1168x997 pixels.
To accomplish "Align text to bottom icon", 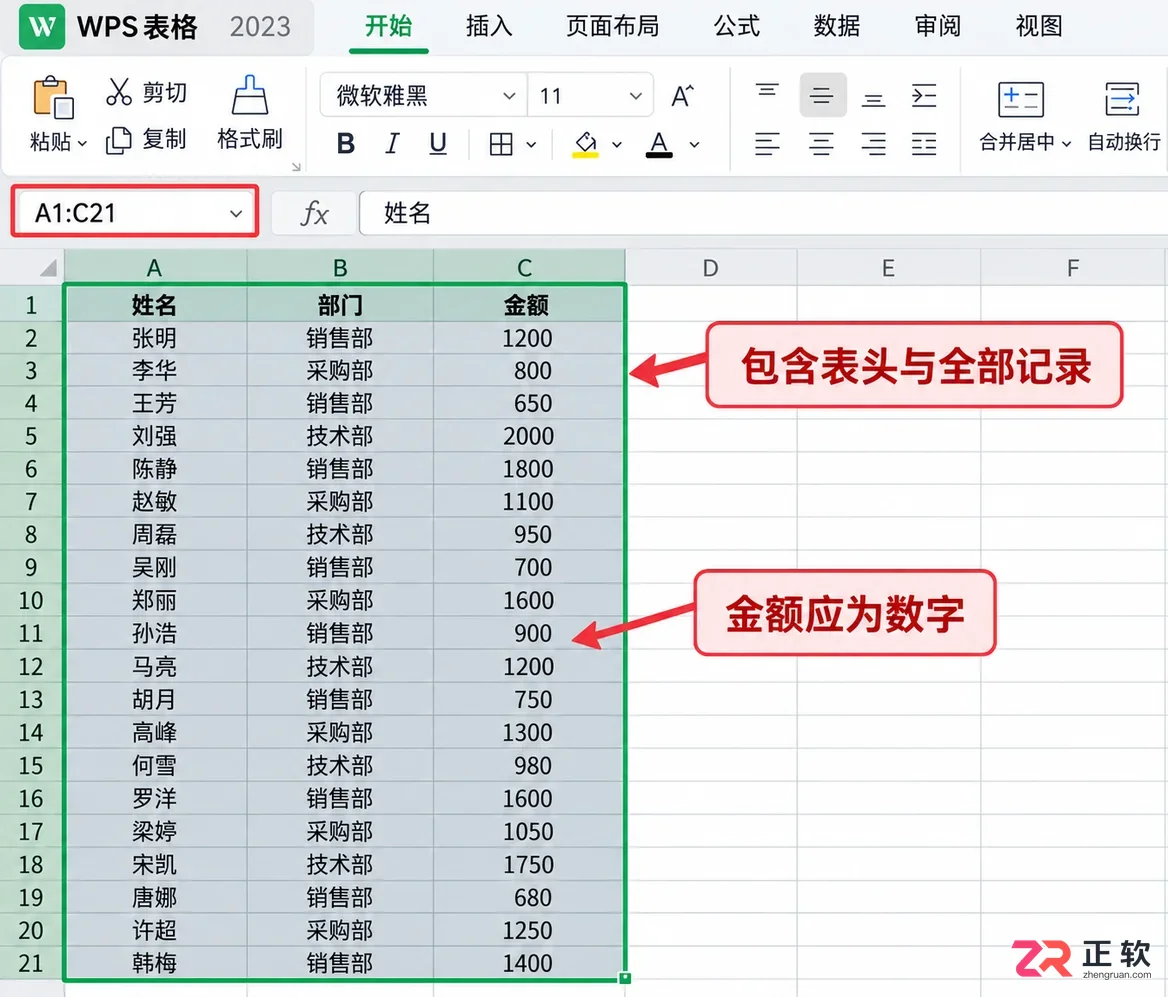I will [873, 100].
